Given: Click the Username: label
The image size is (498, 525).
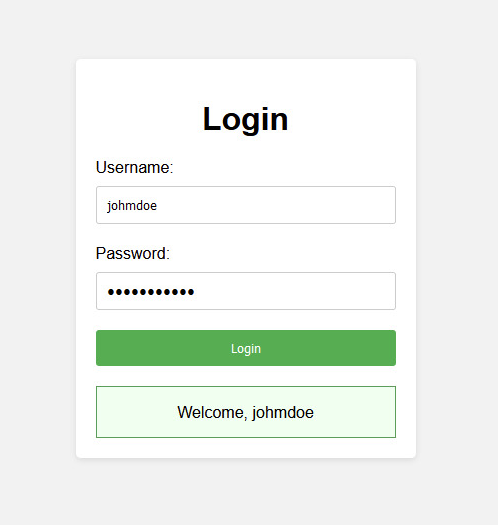Looking at the screenshot, I should click(x=134, y=167).
